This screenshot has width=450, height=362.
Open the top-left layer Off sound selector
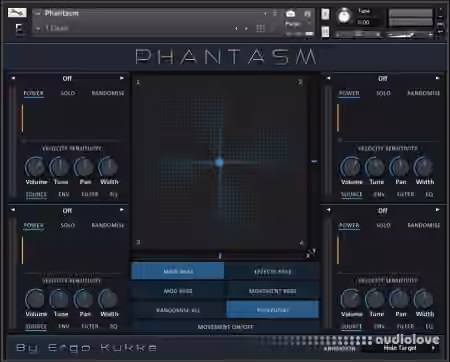67,78
